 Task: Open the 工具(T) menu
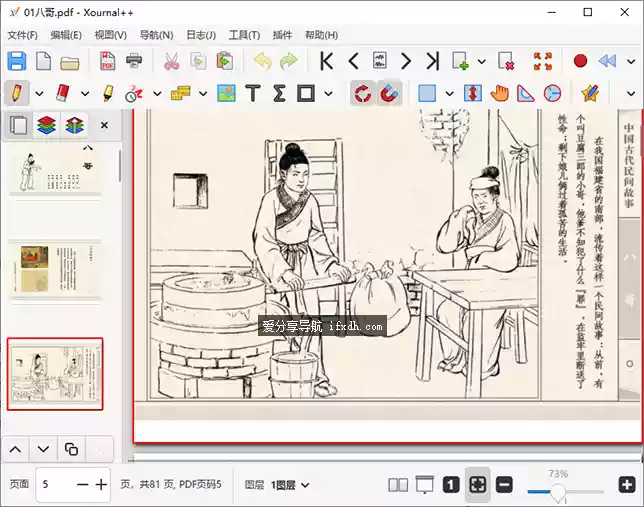[x=244, y=35]
